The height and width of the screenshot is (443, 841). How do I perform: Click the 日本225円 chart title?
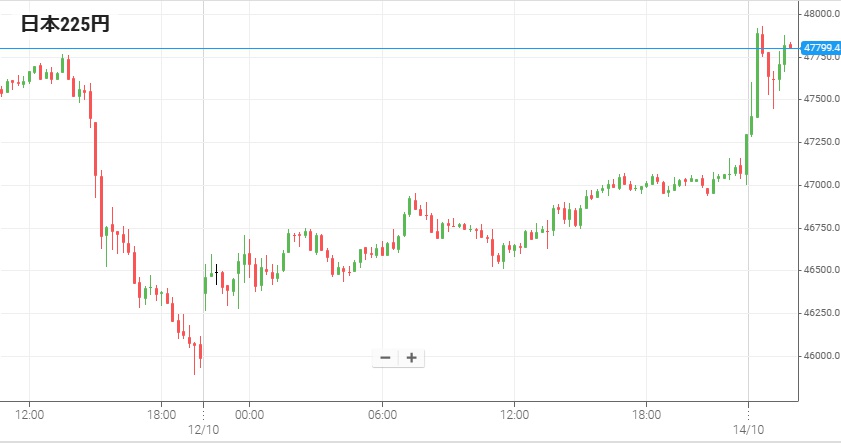click(65, 25)
